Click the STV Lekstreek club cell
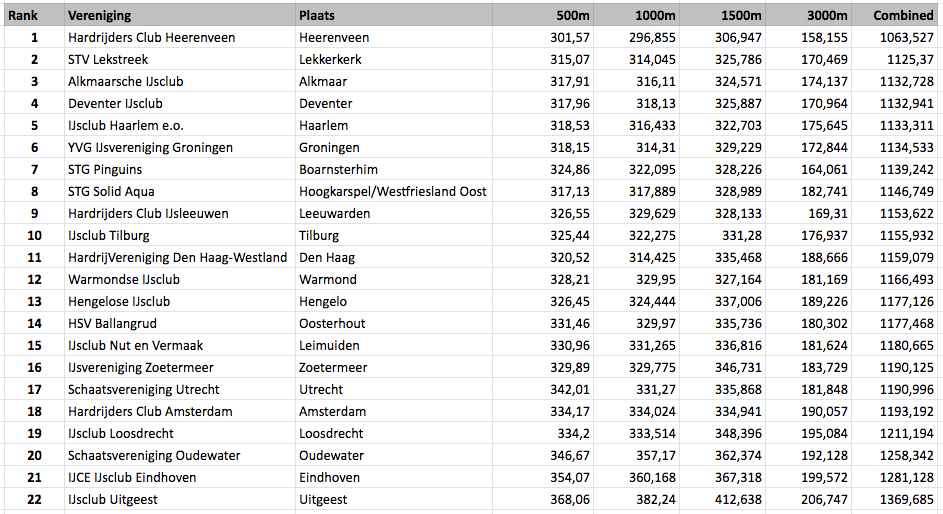 tap(180, 60)
